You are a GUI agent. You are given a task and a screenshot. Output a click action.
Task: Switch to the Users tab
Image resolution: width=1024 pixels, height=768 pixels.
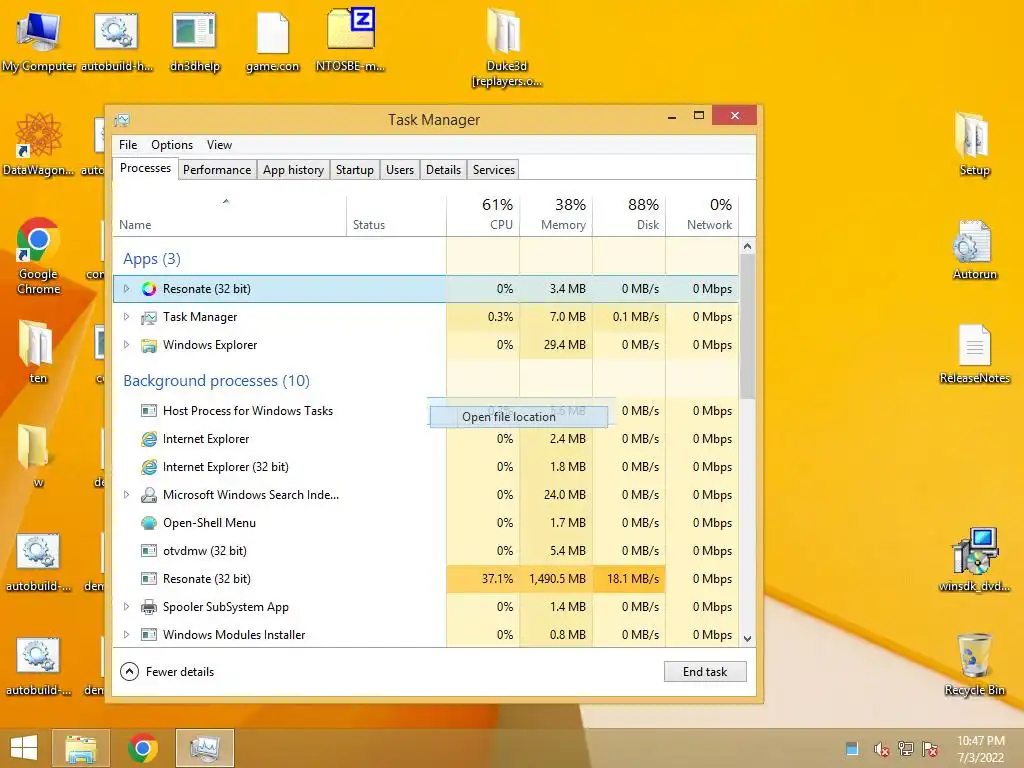(400, 170)
